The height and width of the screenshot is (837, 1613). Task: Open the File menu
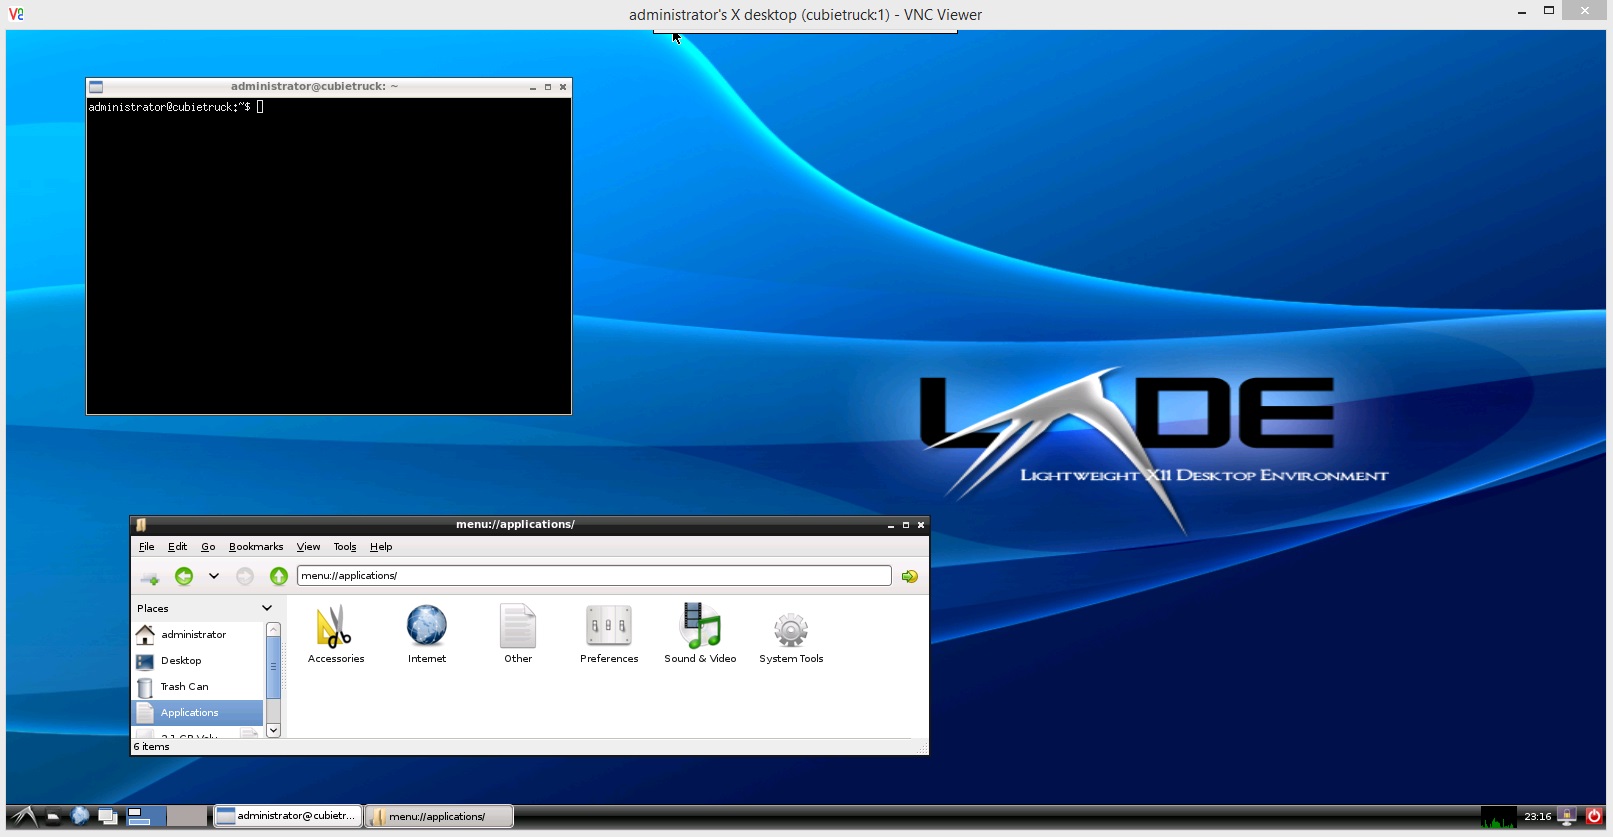coord(147,547)
